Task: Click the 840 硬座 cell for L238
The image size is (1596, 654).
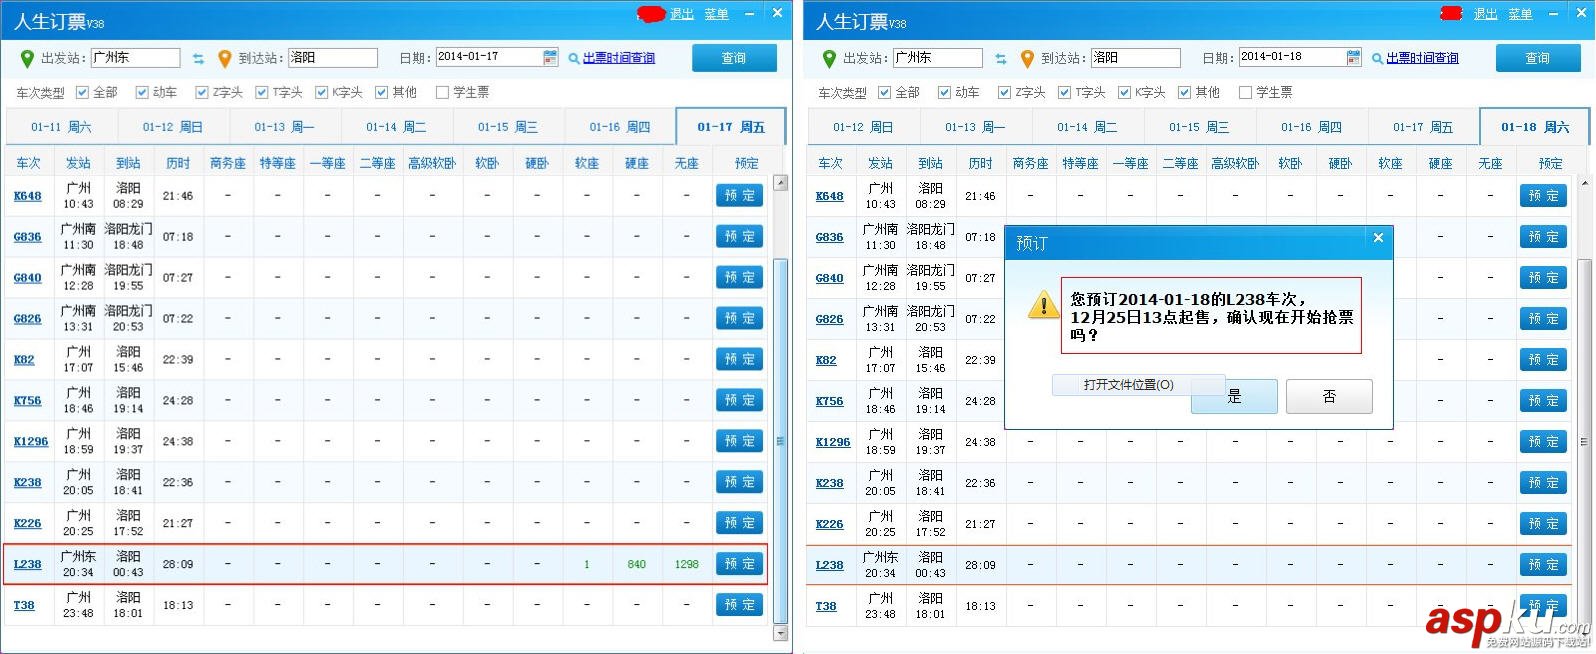Action: click(637, 564)
